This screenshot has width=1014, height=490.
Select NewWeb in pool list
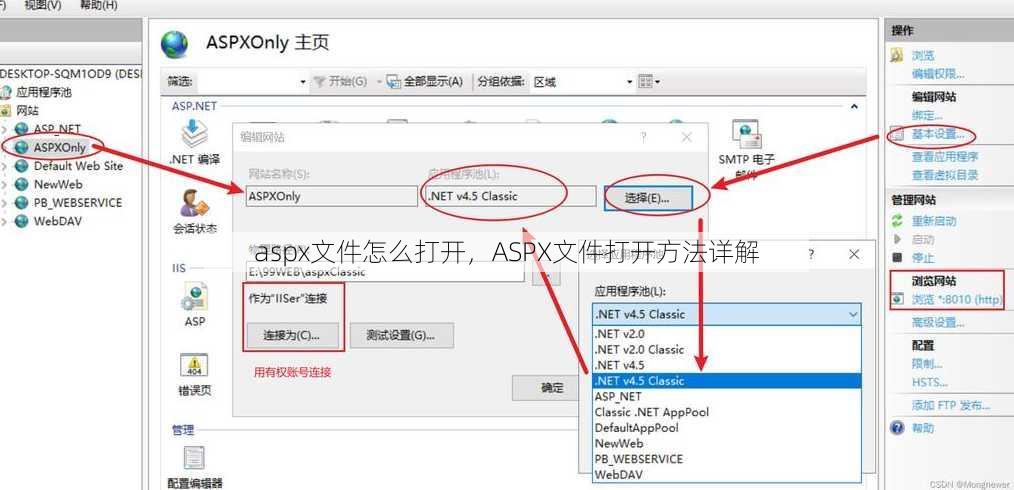727,443
